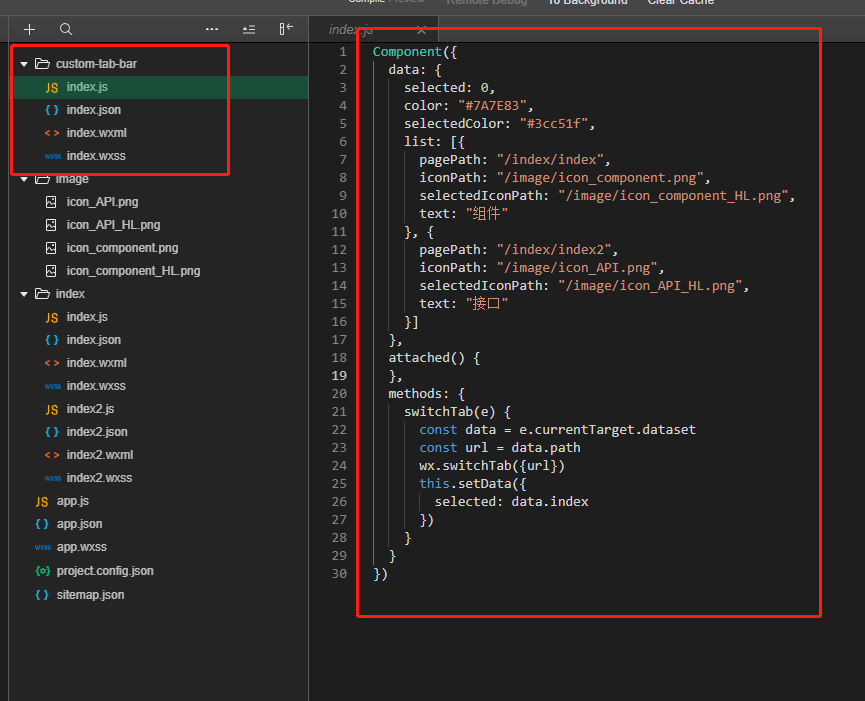Click the wxss icon beside index2.wxss
865x701 pixels.
[53, 478]
